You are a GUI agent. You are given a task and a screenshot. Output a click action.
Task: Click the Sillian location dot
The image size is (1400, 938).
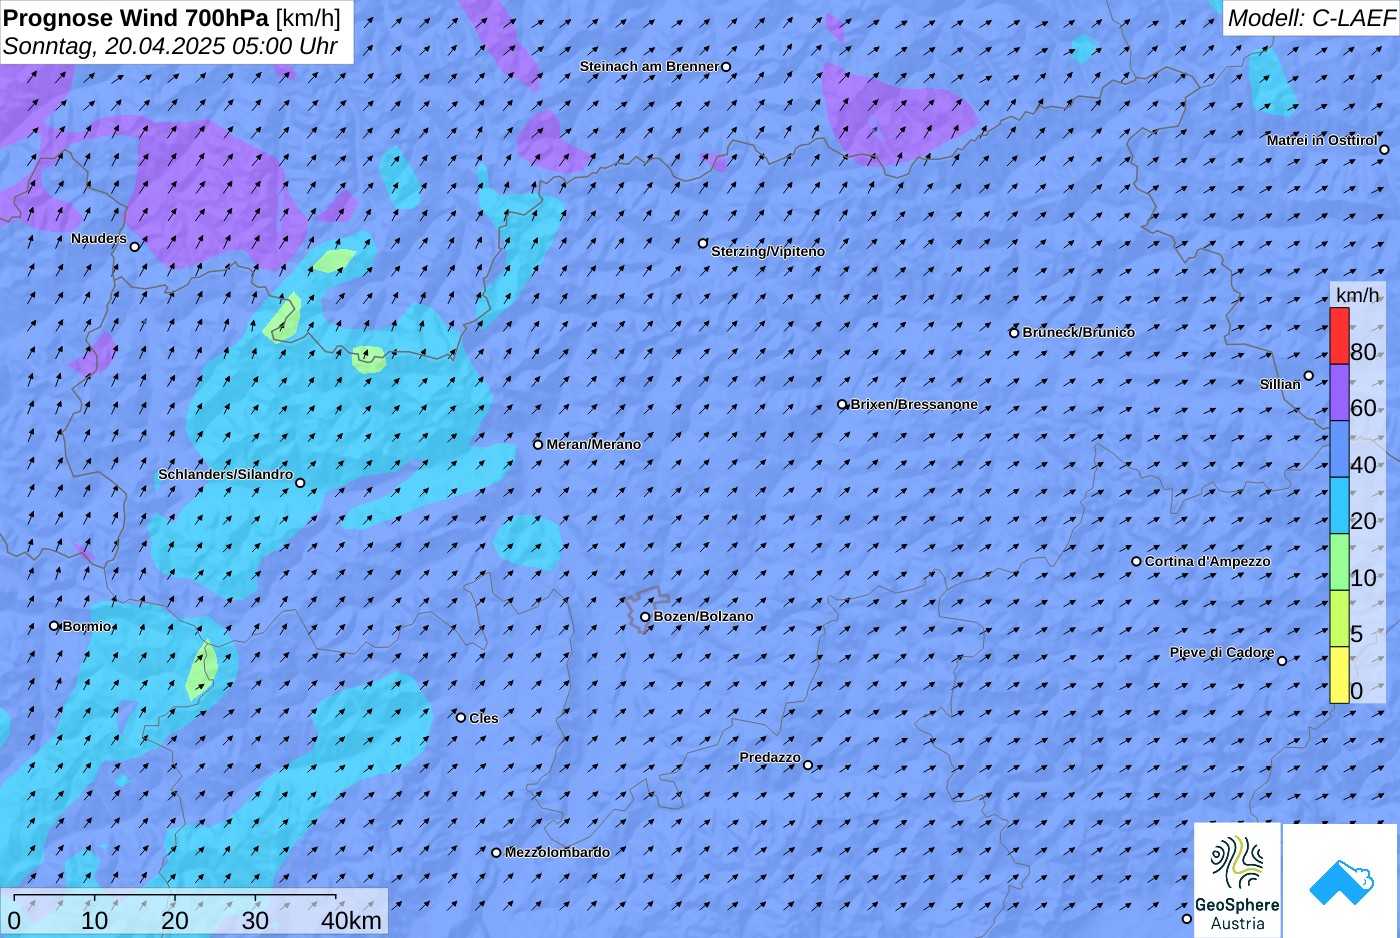pyautogui.click(x=1308, y=376)
